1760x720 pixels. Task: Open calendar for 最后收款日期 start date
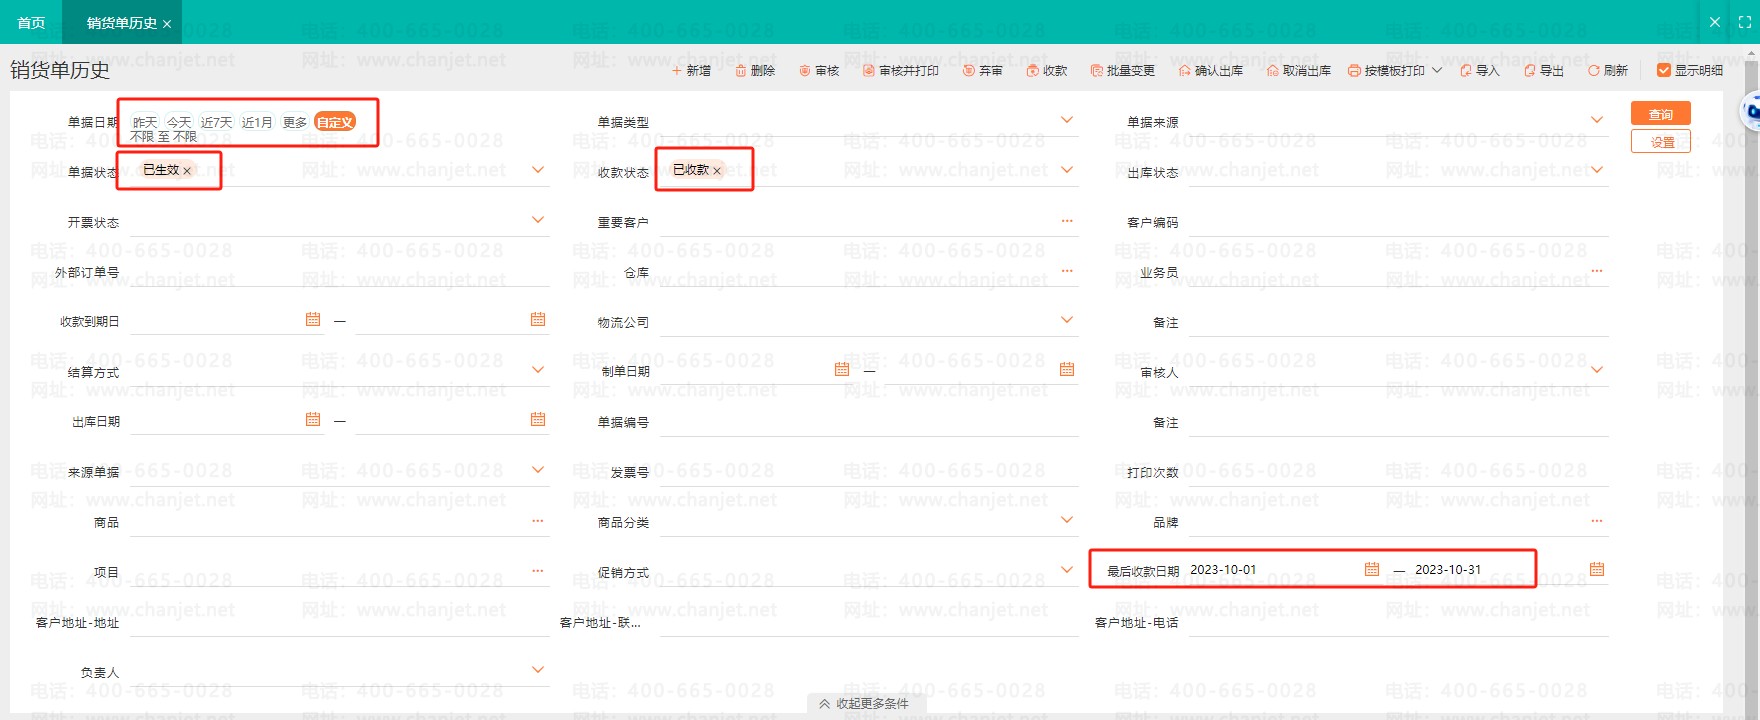(x=1372, y=569)
